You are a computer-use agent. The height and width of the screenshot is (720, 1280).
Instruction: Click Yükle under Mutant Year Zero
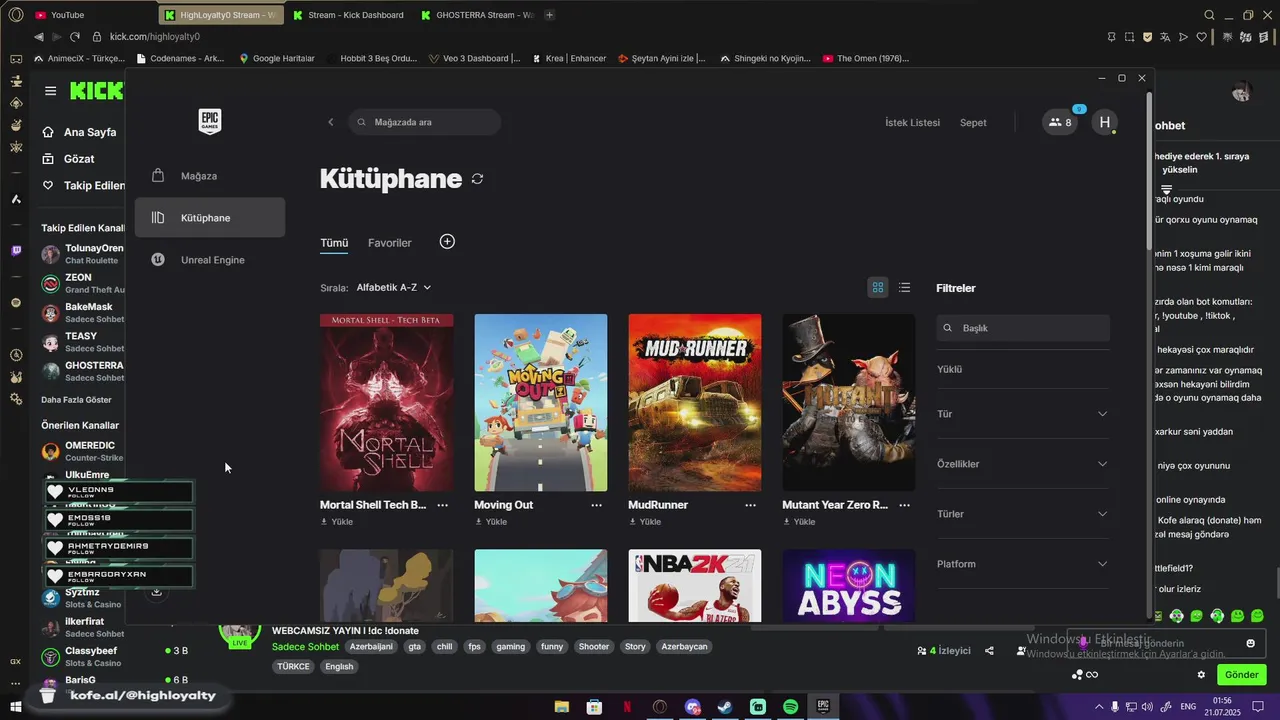tap(799, 522)
